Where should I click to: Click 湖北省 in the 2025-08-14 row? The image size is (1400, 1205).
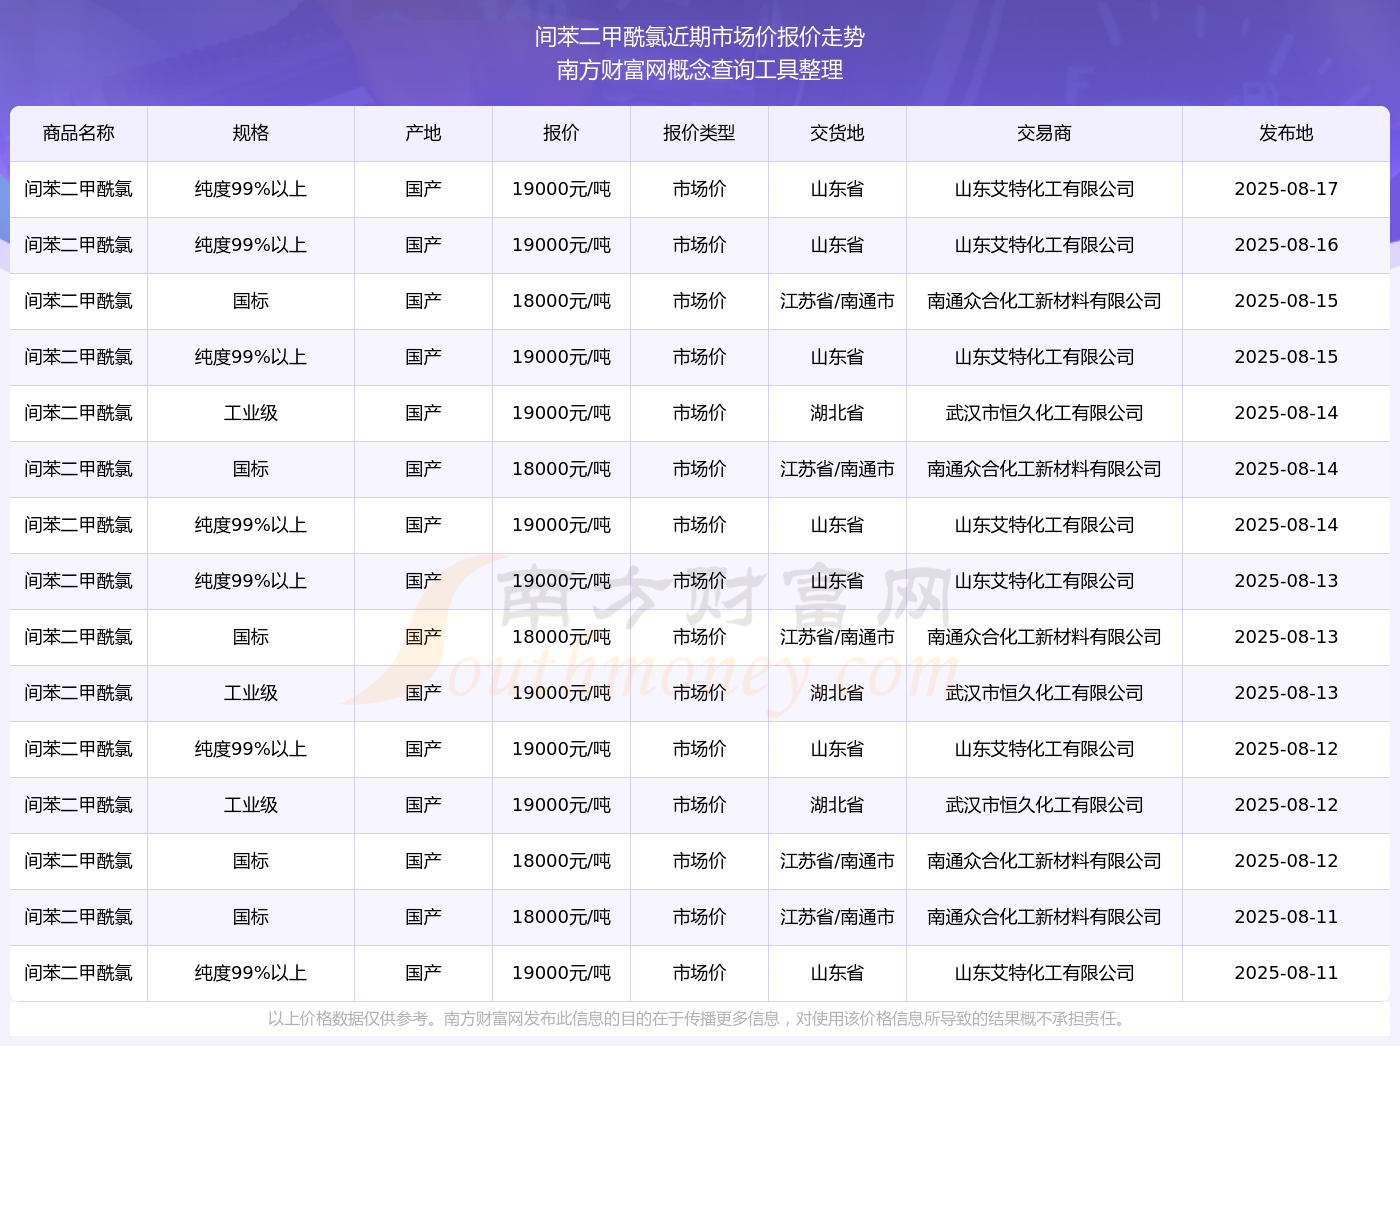838,413
